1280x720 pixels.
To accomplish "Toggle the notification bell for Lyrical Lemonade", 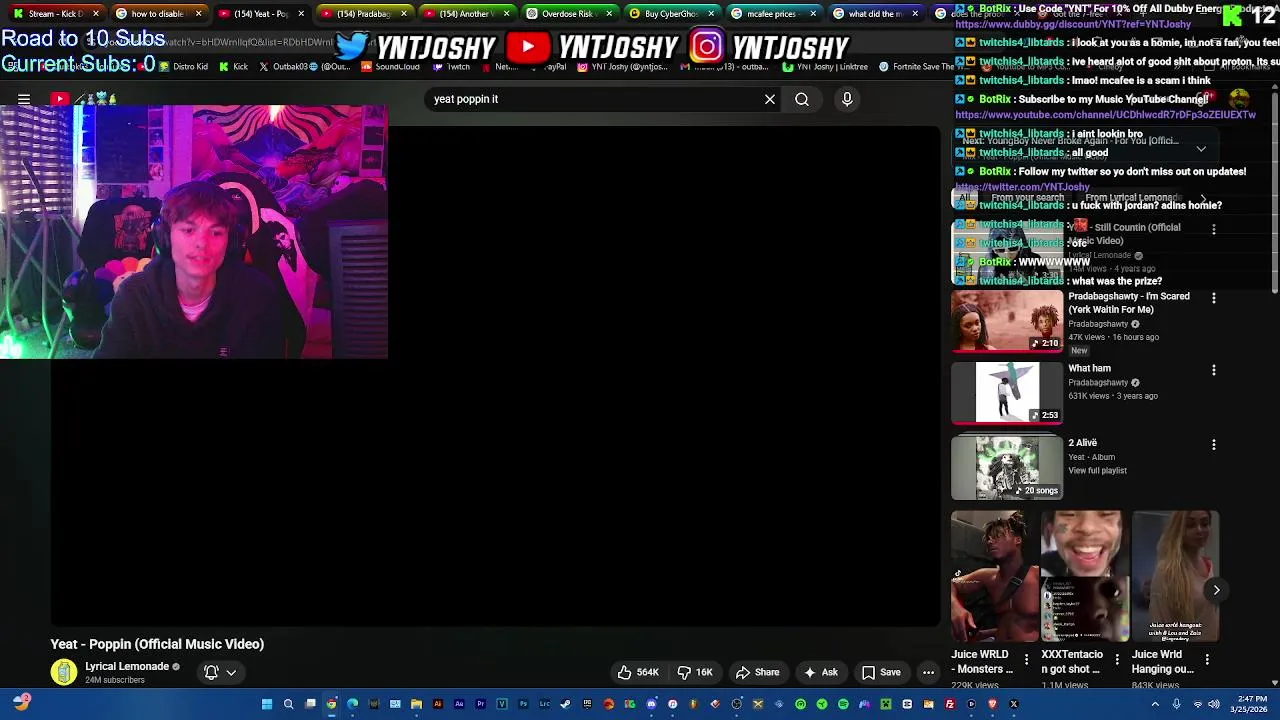I will [211, 672].
